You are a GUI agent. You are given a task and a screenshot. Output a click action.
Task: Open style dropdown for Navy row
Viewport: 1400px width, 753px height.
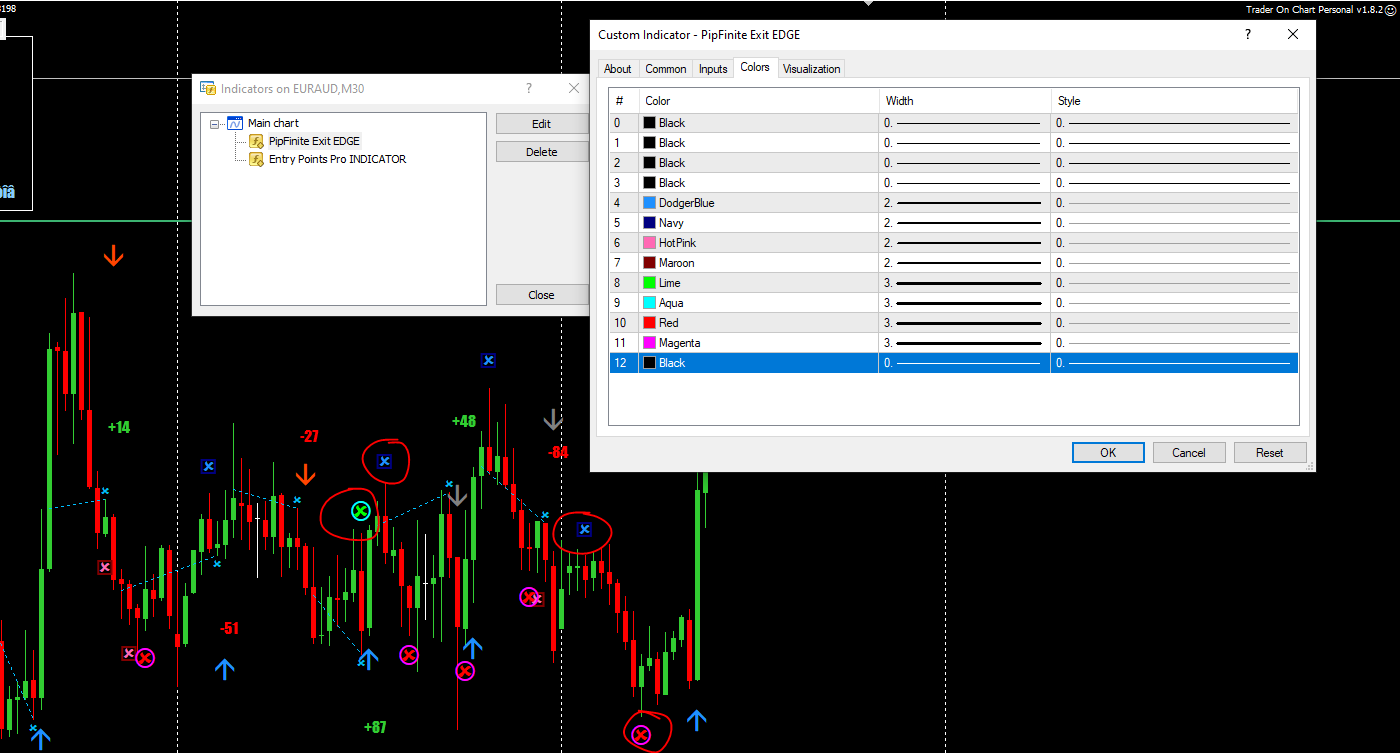[x=1175, y=223]
